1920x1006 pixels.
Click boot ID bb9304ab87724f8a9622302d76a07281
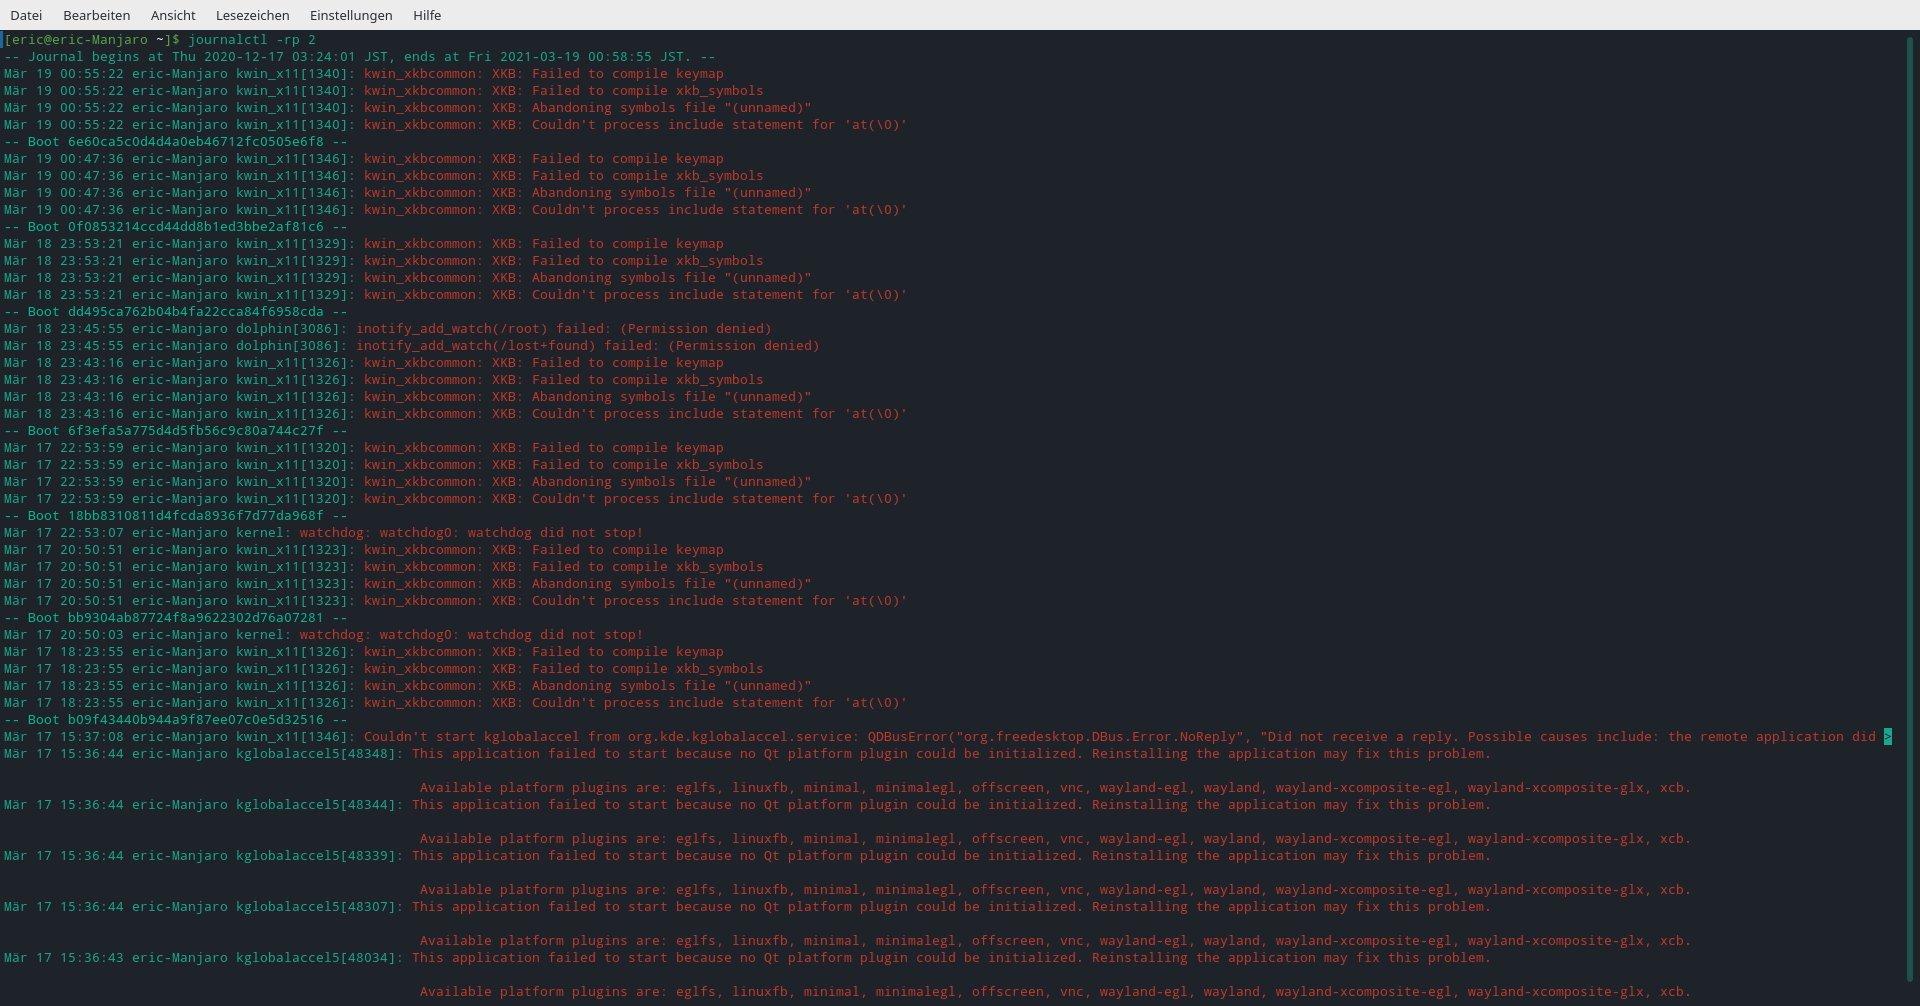click(196, 618)
